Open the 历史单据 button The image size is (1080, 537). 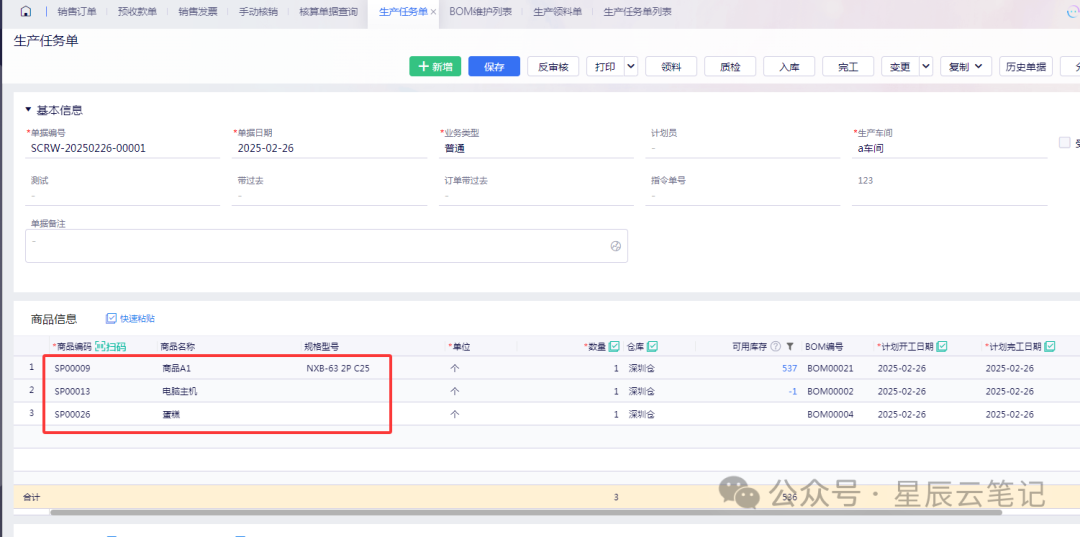pyautogui.click(x=1025, y=67)
